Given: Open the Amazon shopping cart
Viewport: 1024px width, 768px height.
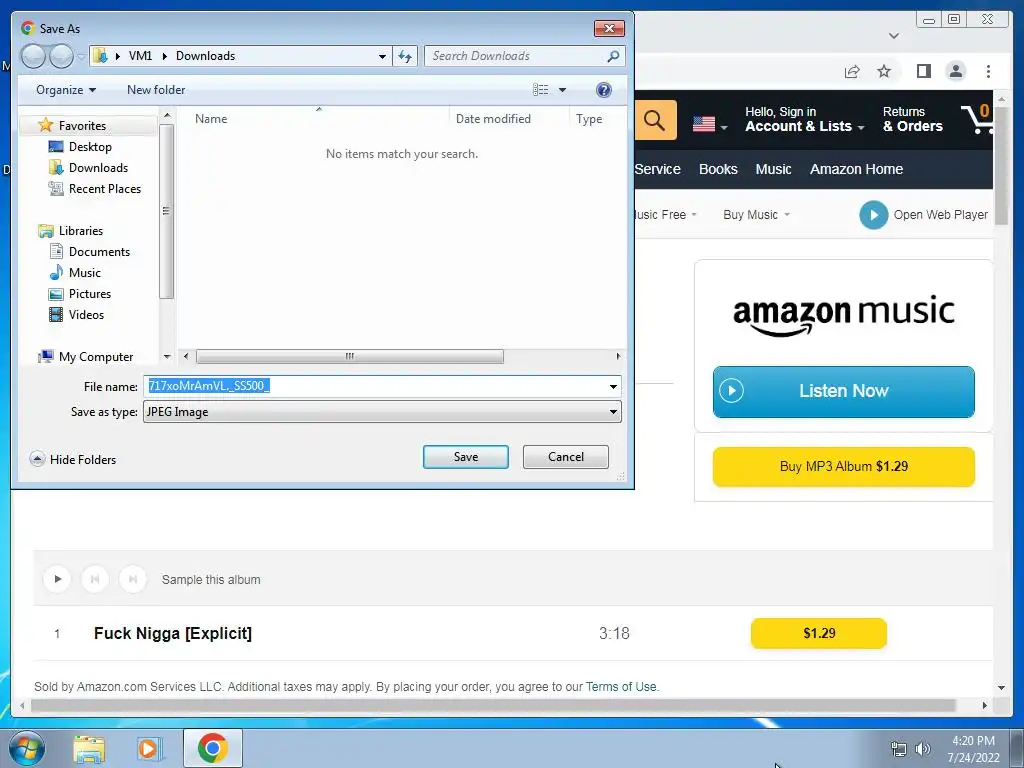Looking at the screenshot, I should [x=978, y=120].
